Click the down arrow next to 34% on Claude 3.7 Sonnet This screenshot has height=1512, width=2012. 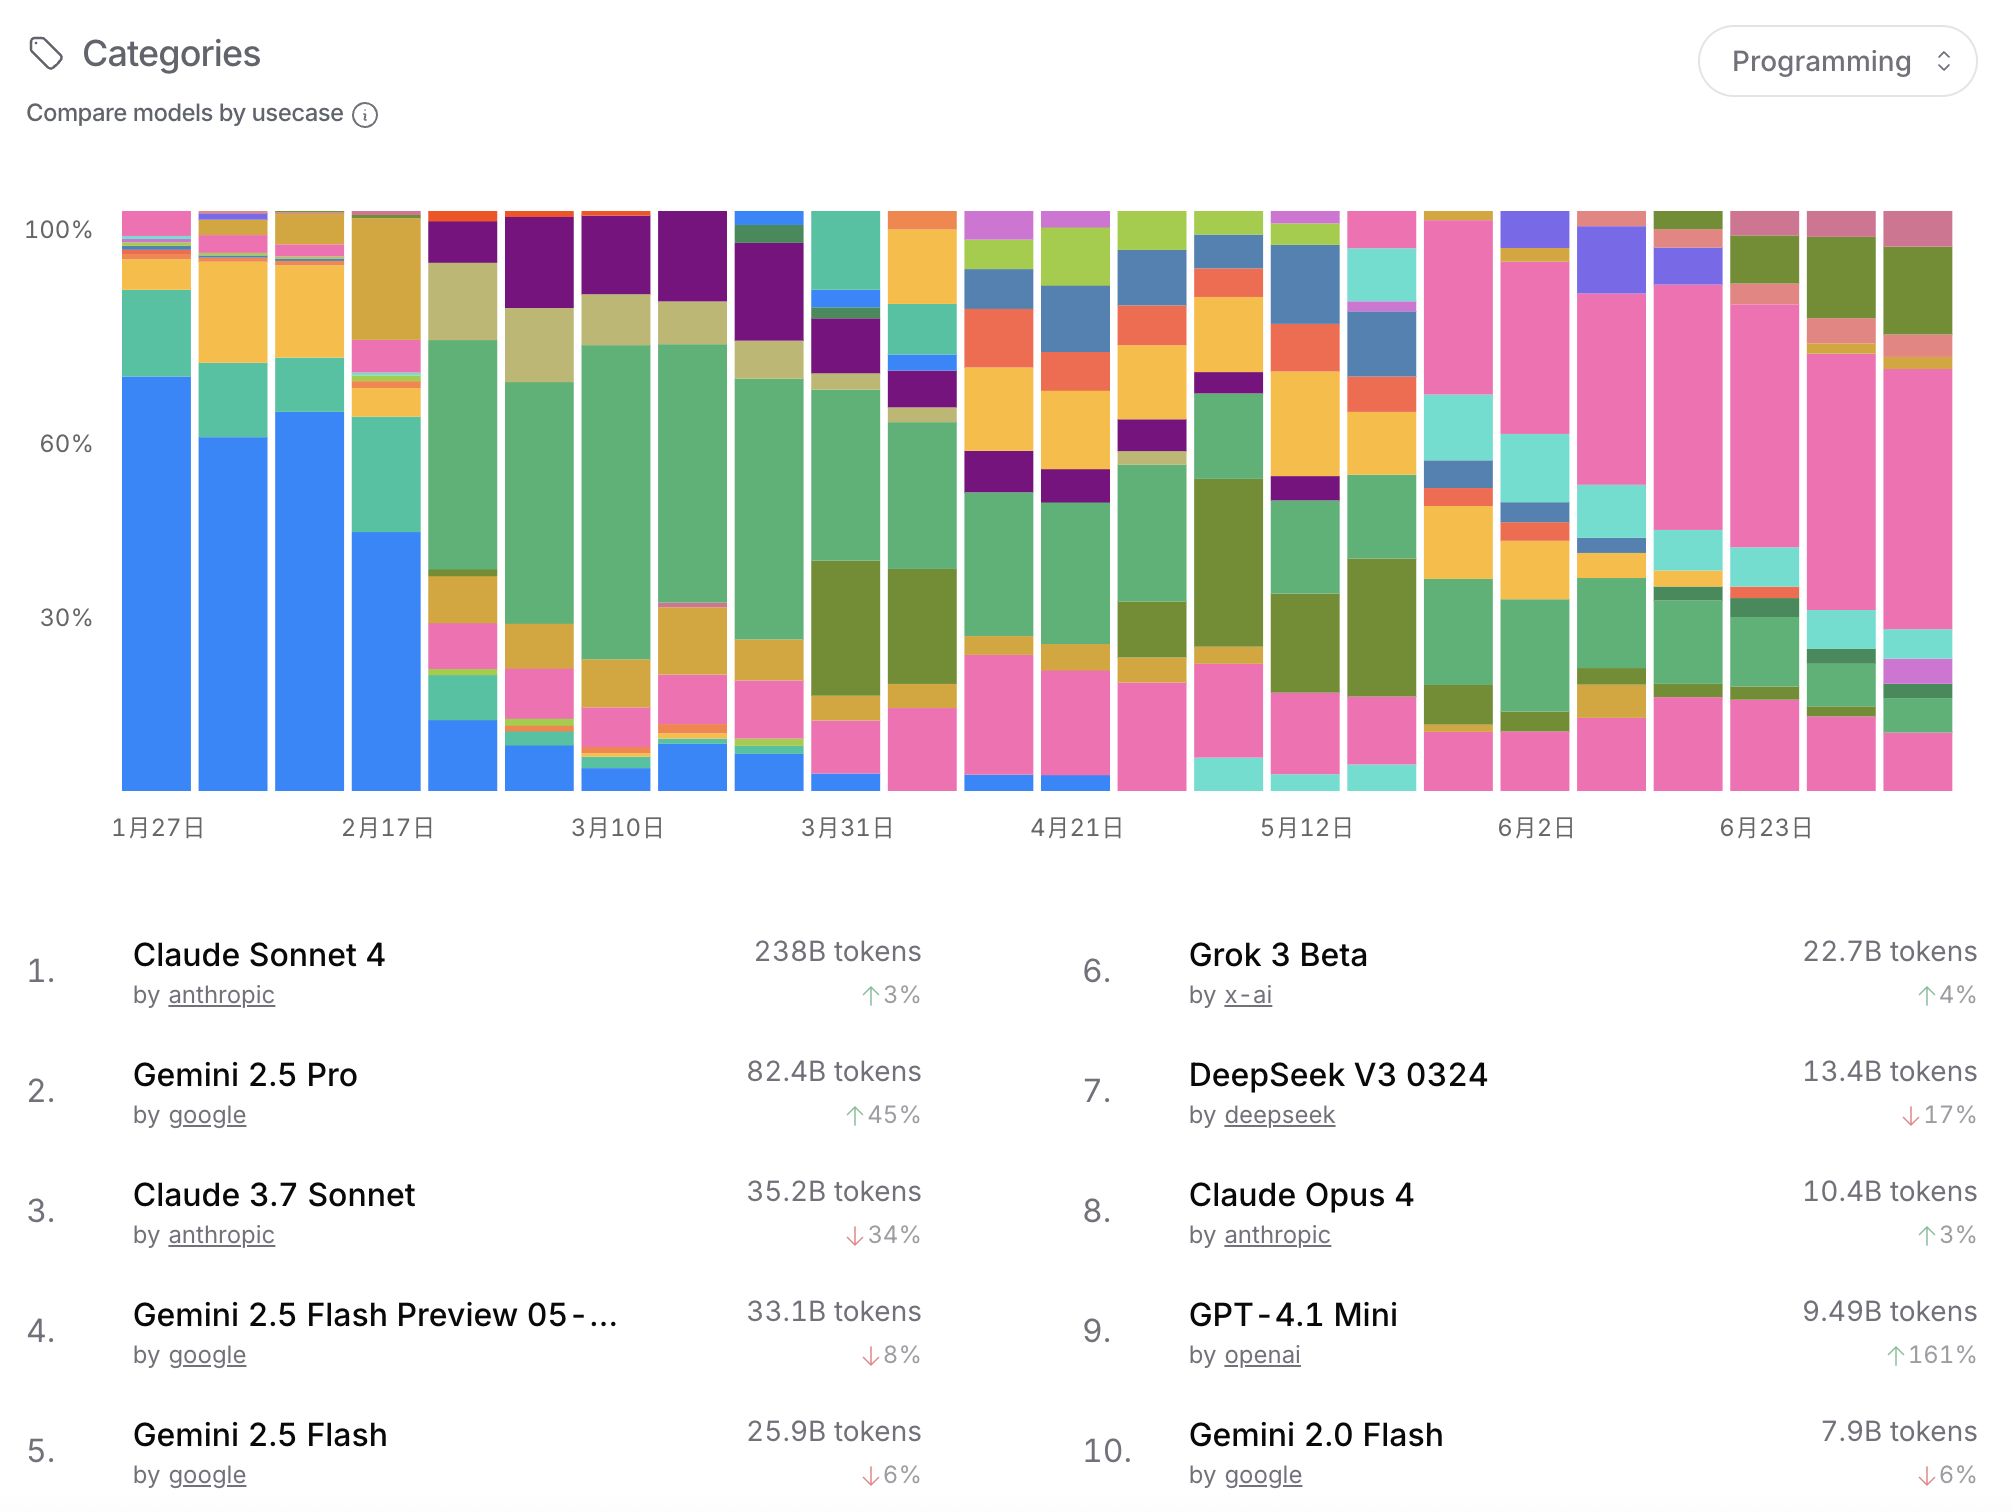(x=854, y=1236)
